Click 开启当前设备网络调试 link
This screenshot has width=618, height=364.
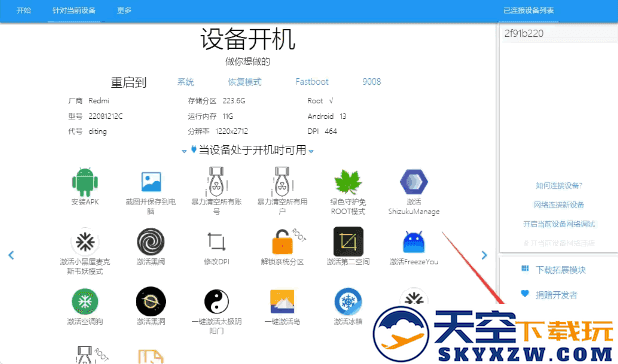pyautogui.click(x=558, y=224)
